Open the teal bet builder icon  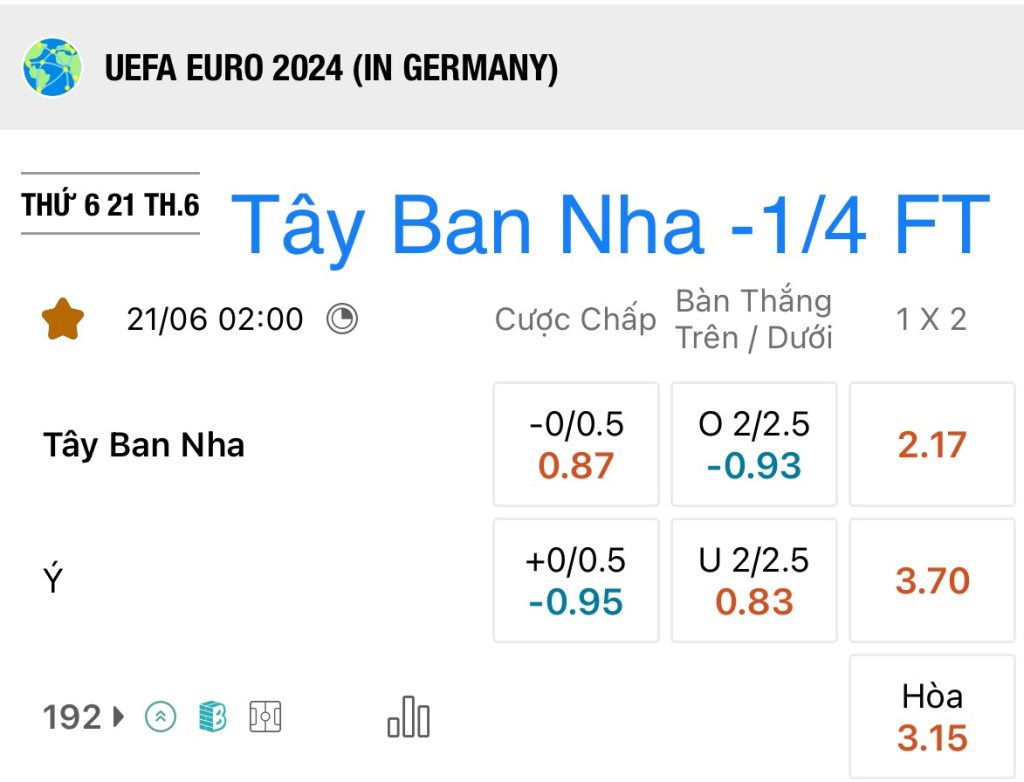click(212, 717)
